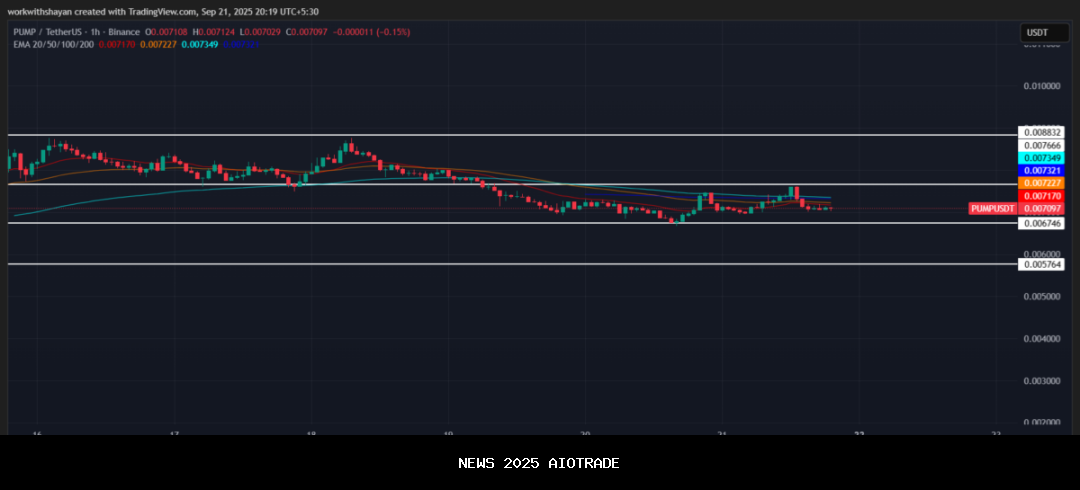Select the red 0.007170 EMA price tag
This screenshot has width=1080, height=490.
pyautogui.click(x=1042, y=196)
